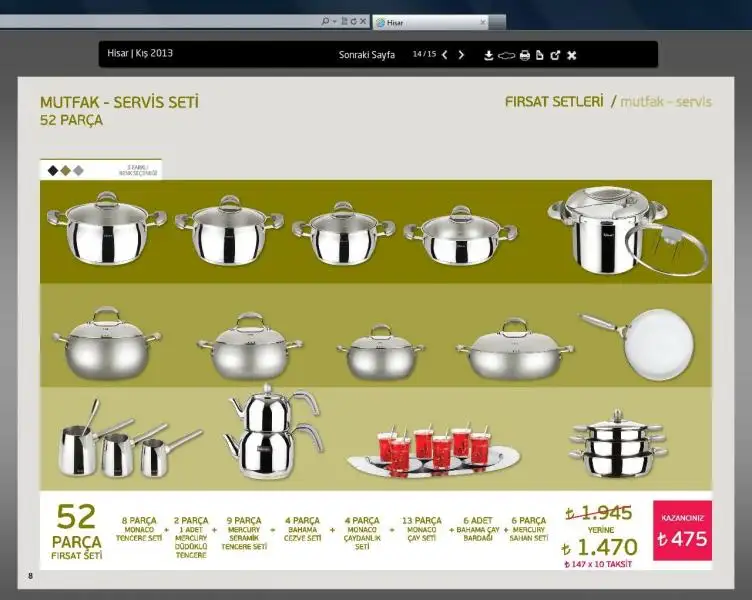
Task: Click the 4 PARÇA Monaco Çaydanlık Seti text
Action: [362, 533]
